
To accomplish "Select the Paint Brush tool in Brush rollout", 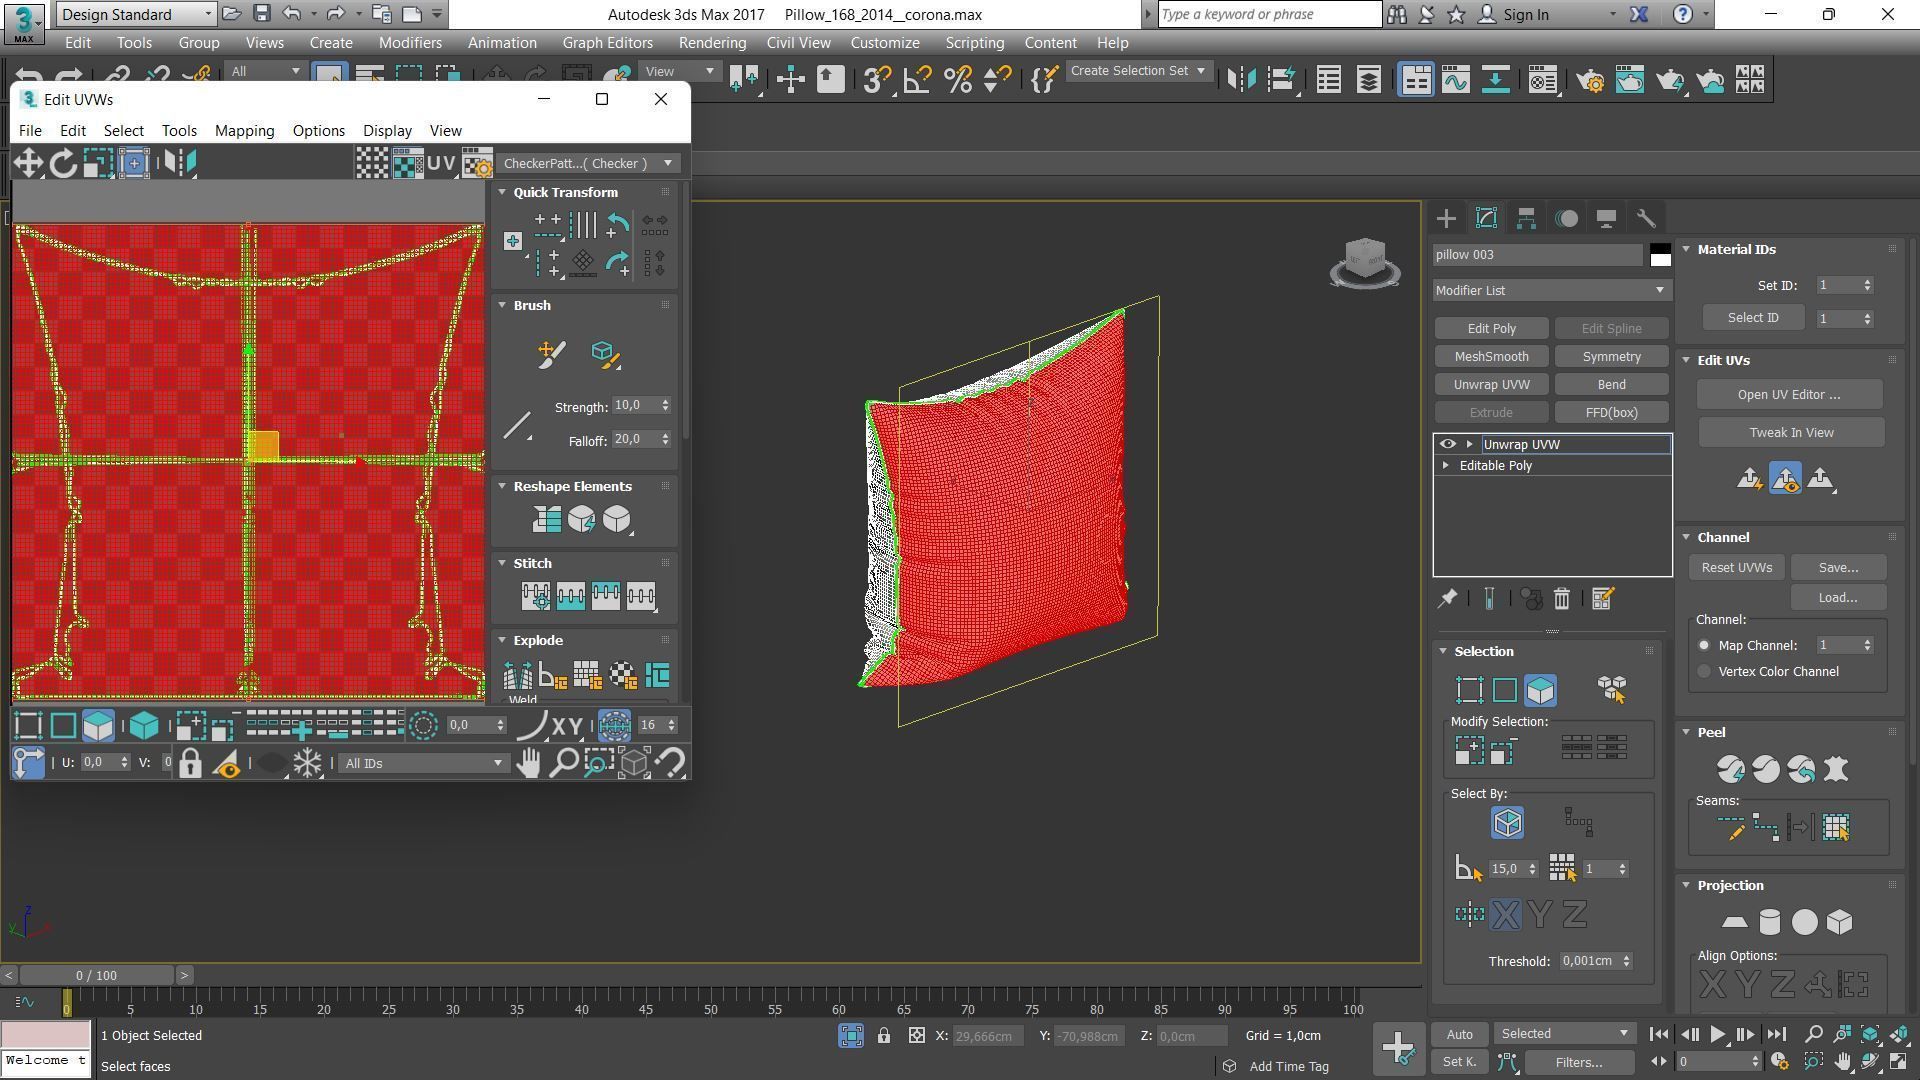I will 551,354.
